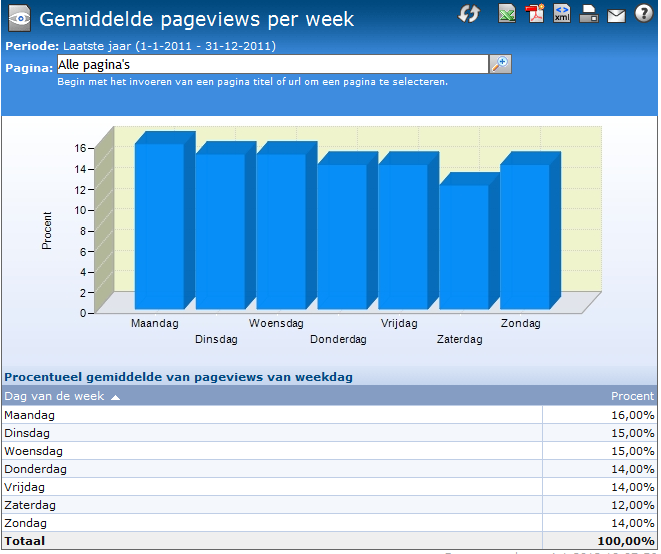661x554 pixels.
Task: Select the Woensdag table row
Action: (330, 451)
